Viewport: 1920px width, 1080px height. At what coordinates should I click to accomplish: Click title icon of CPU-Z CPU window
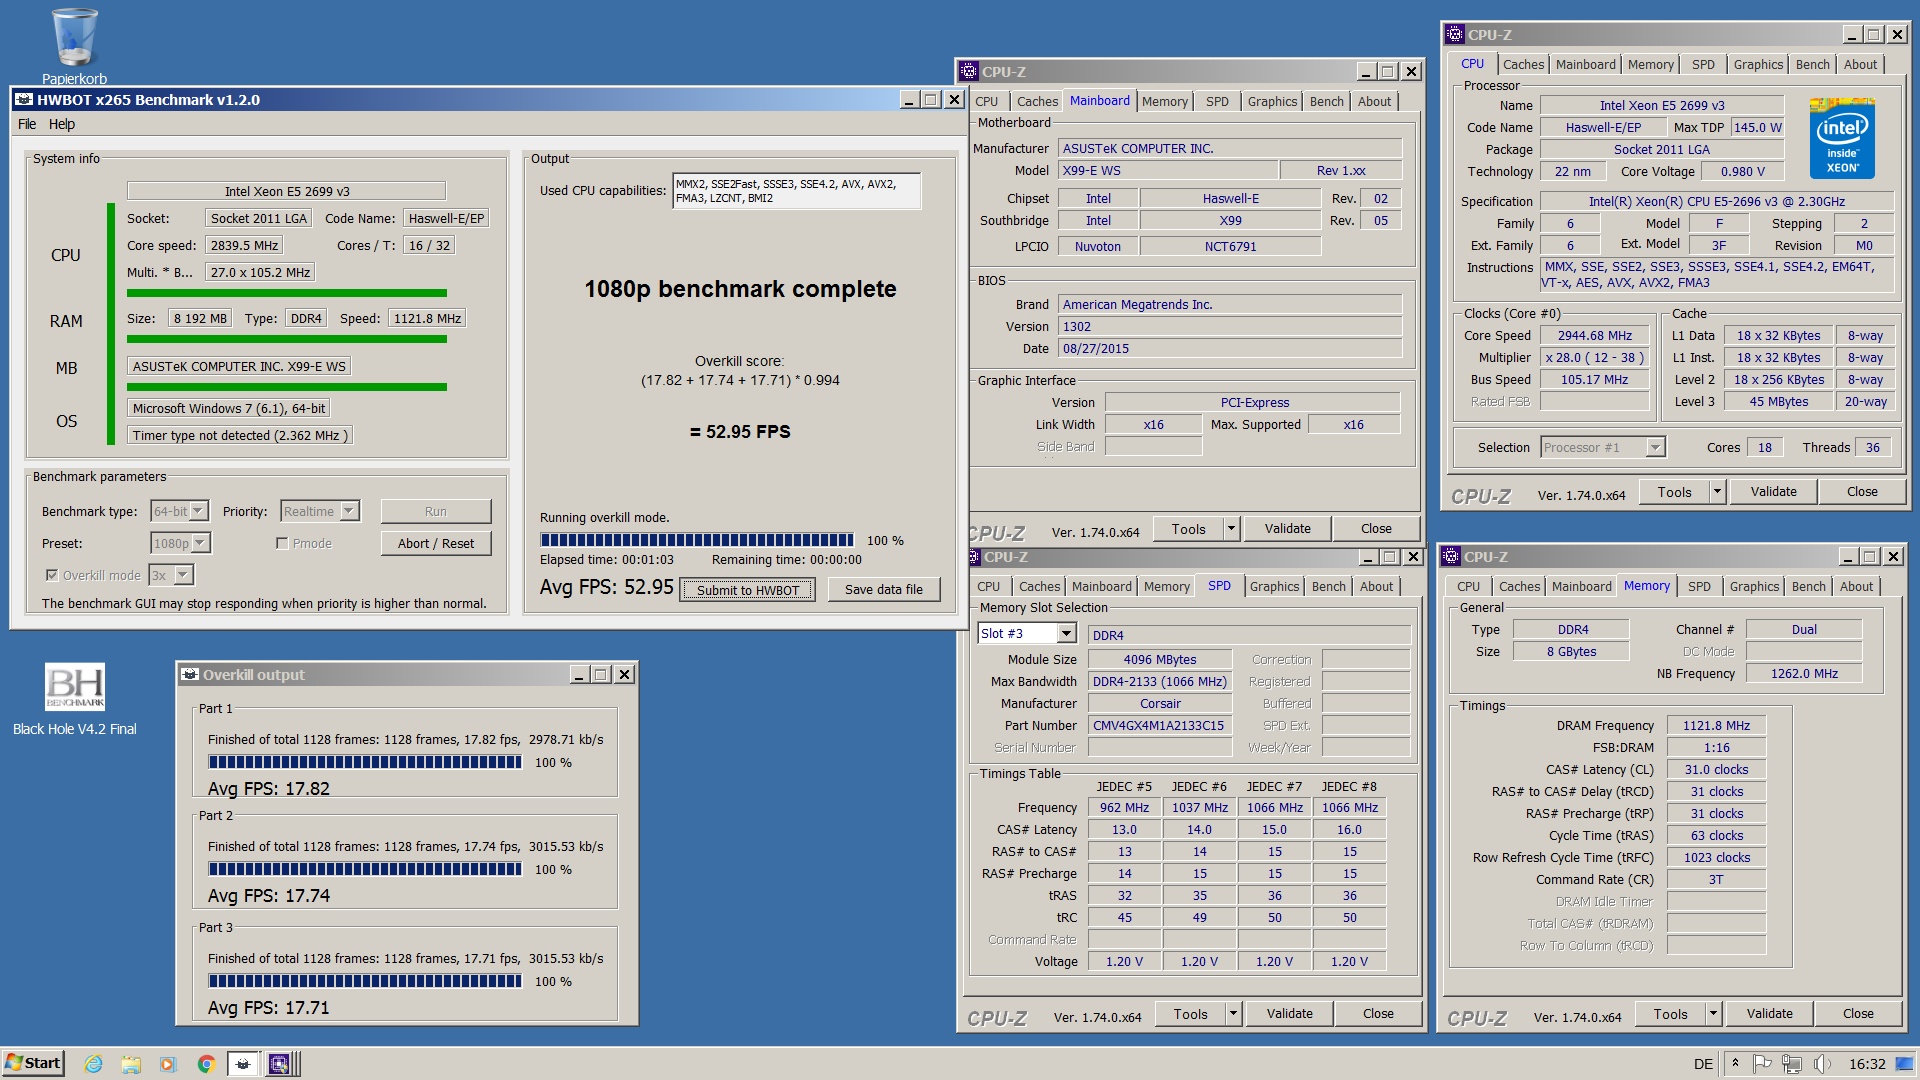tap(1455, 35)
